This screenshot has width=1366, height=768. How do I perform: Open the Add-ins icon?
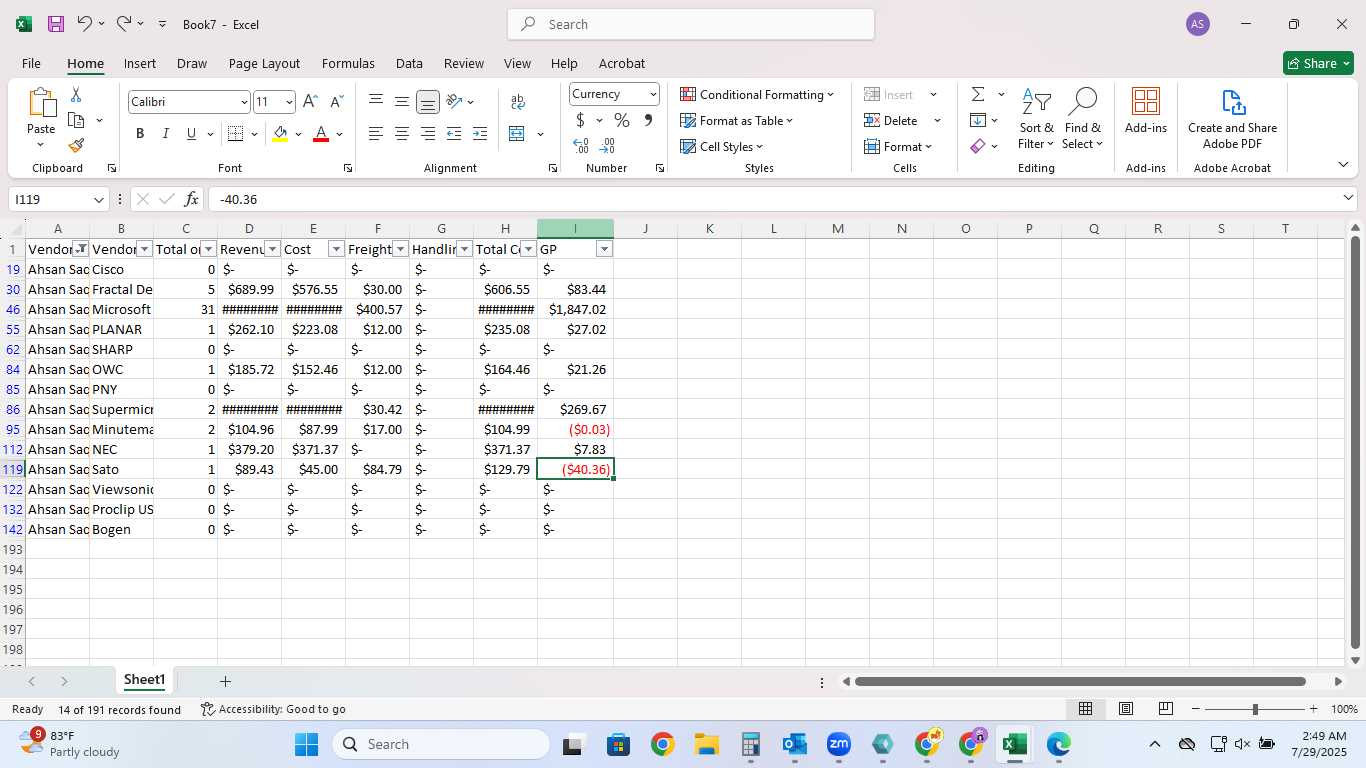(x=1146, y=110)
